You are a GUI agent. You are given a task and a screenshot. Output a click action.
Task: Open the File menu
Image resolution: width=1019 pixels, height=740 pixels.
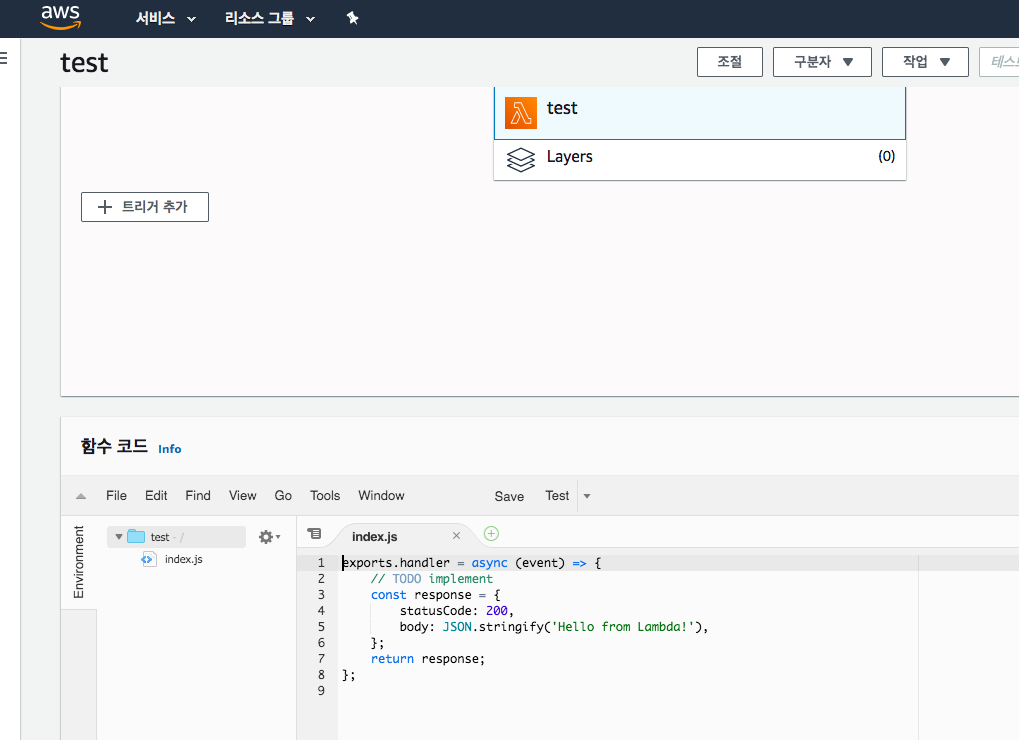(116, 496)
